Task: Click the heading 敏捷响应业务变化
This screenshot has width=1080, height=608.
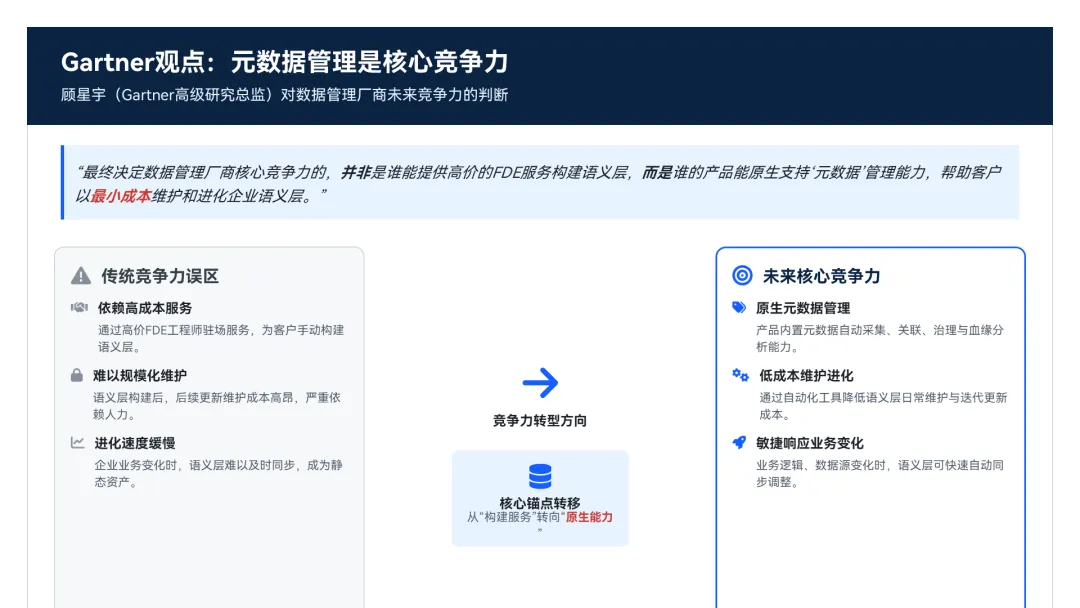Action: [809, 443]
